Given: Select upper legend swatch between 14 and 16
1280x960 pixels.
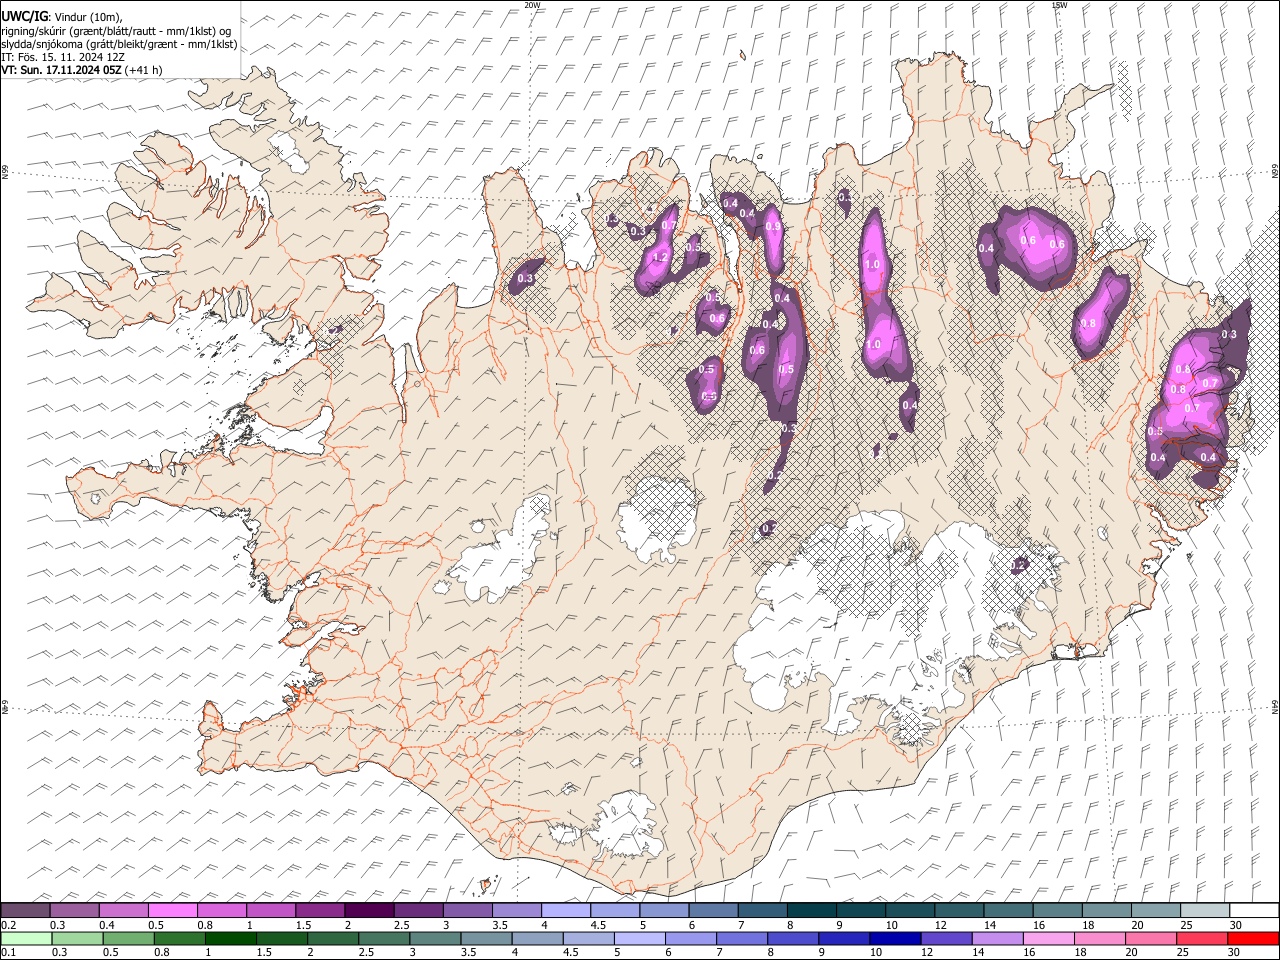Looking at the screenshot, I should [x=1007, y=910].
